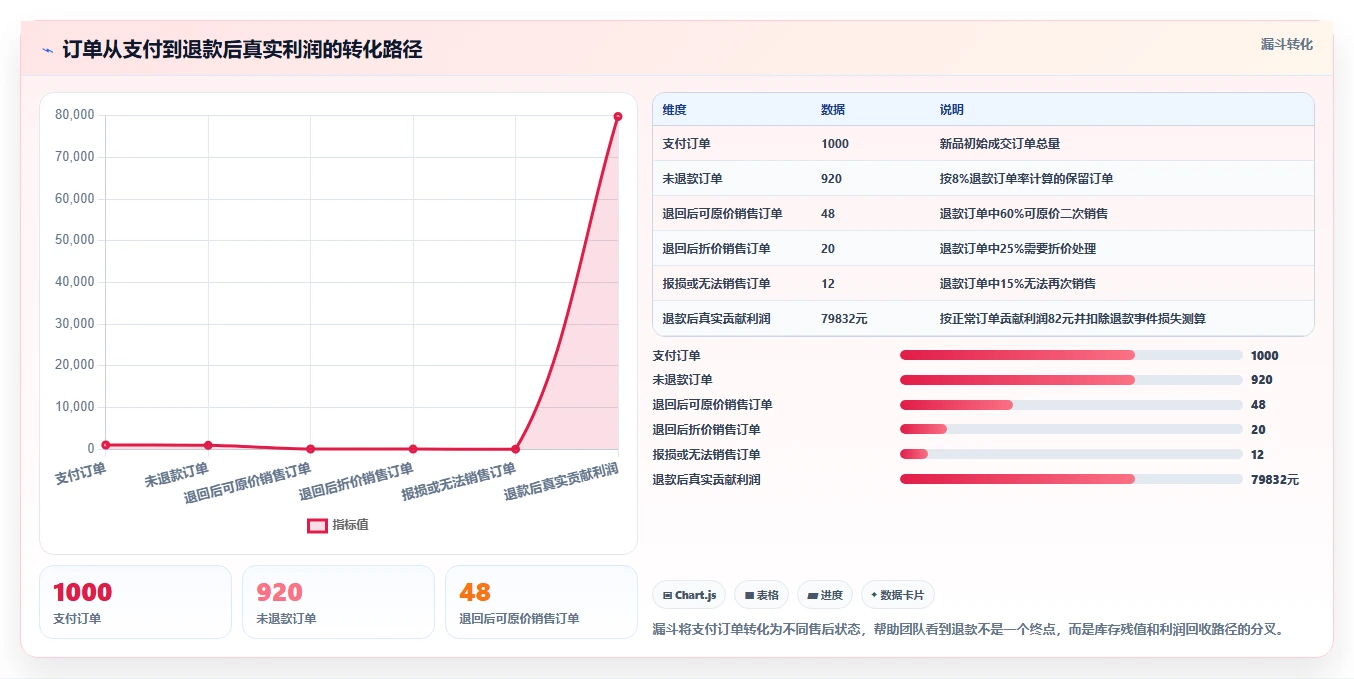This screenshot has width=1354, height=679.
Task: Click the chart title 订单从支付到退款后真实利润的转化路径
Action: point(242,50)
